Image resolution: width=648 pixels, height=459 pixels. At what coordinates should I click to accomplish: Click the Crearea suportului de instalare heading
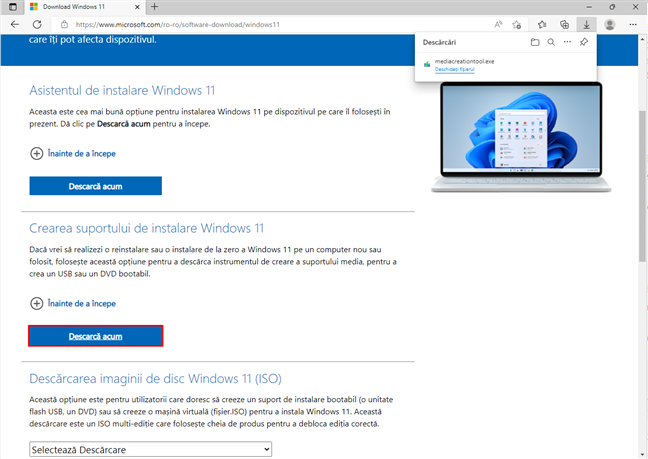click(146, 228)
